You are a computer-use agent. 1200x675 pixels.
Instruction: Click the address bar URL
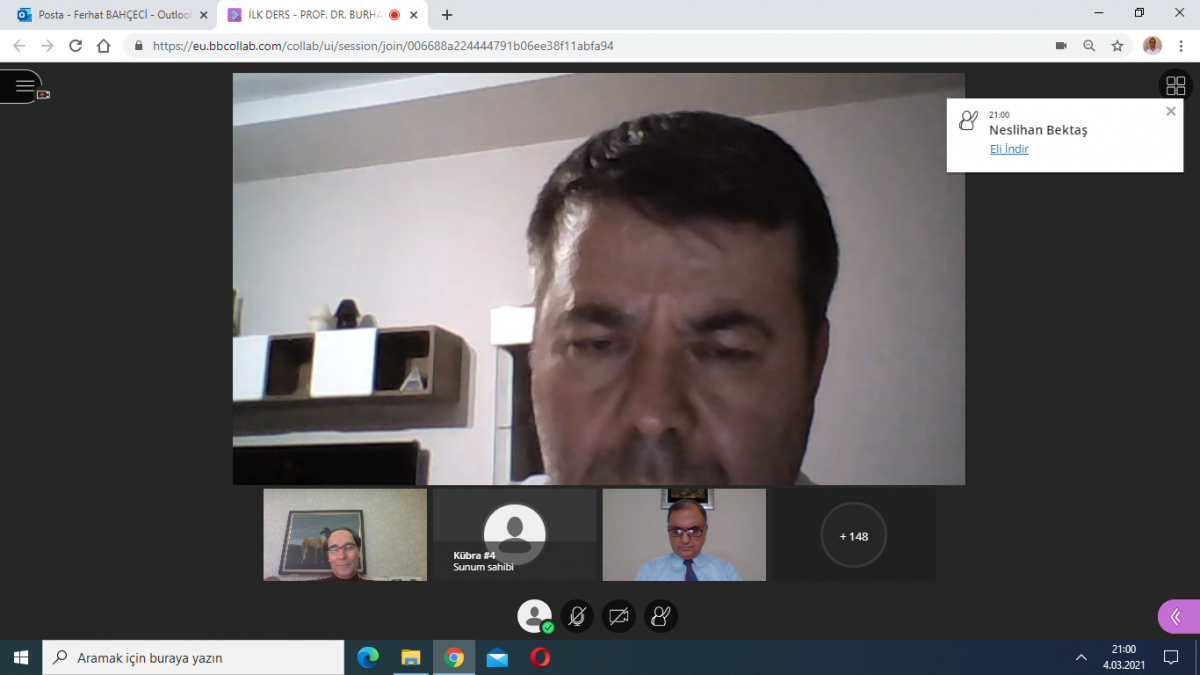(383, 45)
